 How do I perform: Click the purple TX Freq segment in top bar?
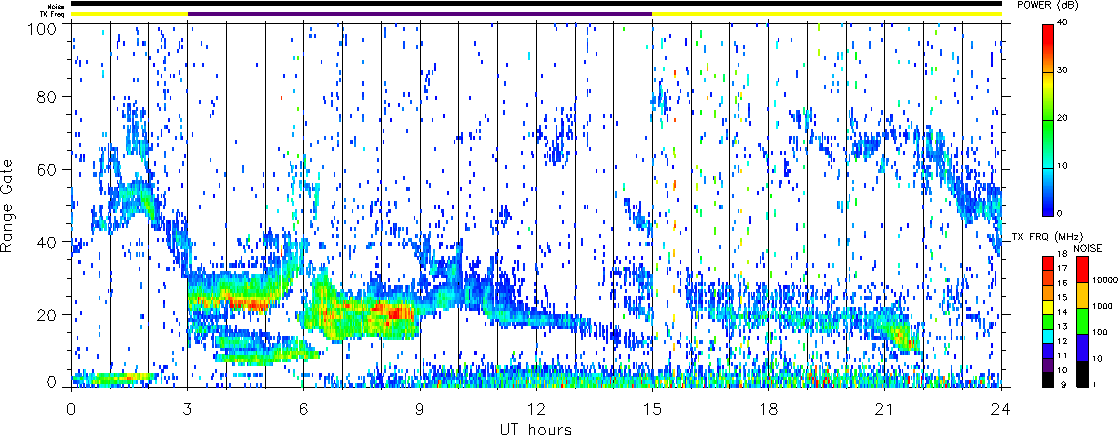tap(419, 14)
